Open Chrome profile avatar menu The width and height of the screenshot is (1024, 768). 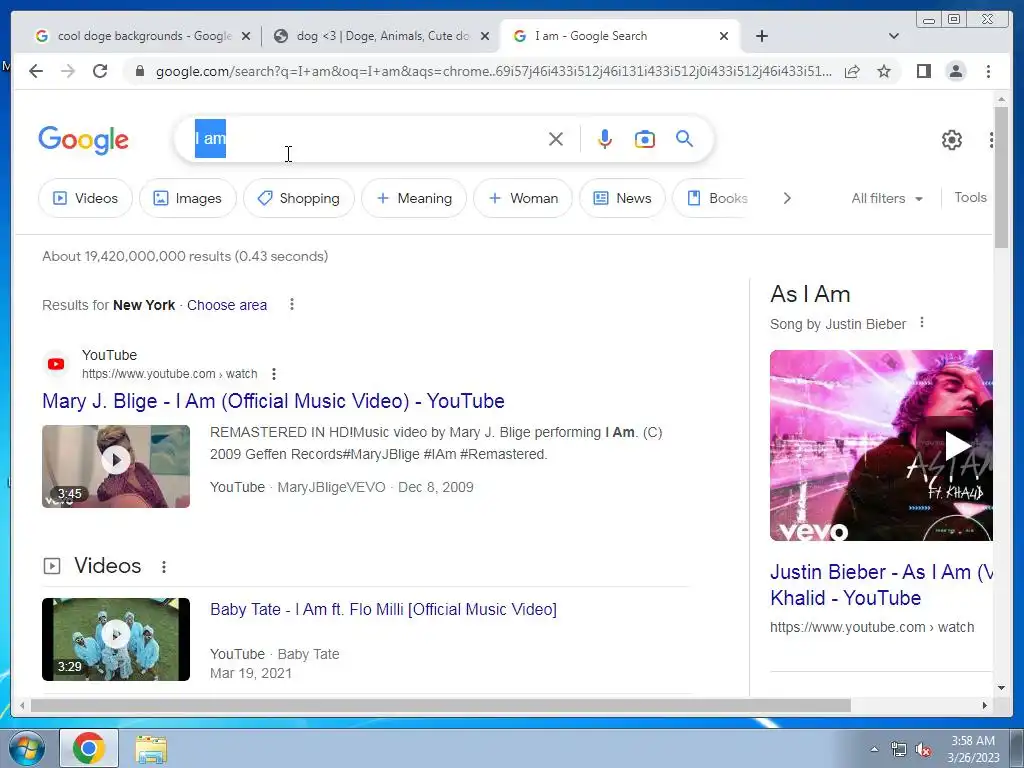[956, 71]
